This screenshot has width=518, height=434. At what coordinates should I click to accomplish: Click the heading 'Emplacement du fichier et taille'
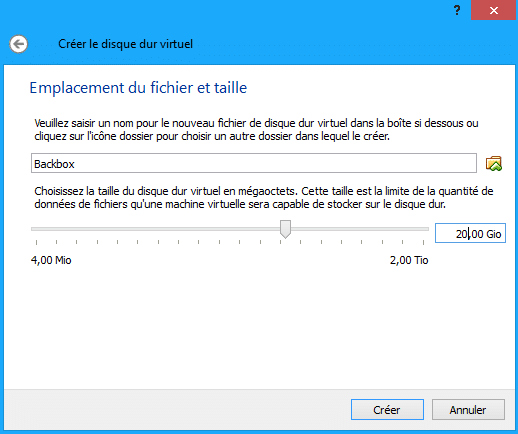pyautogui.click(x=138, y=88)
